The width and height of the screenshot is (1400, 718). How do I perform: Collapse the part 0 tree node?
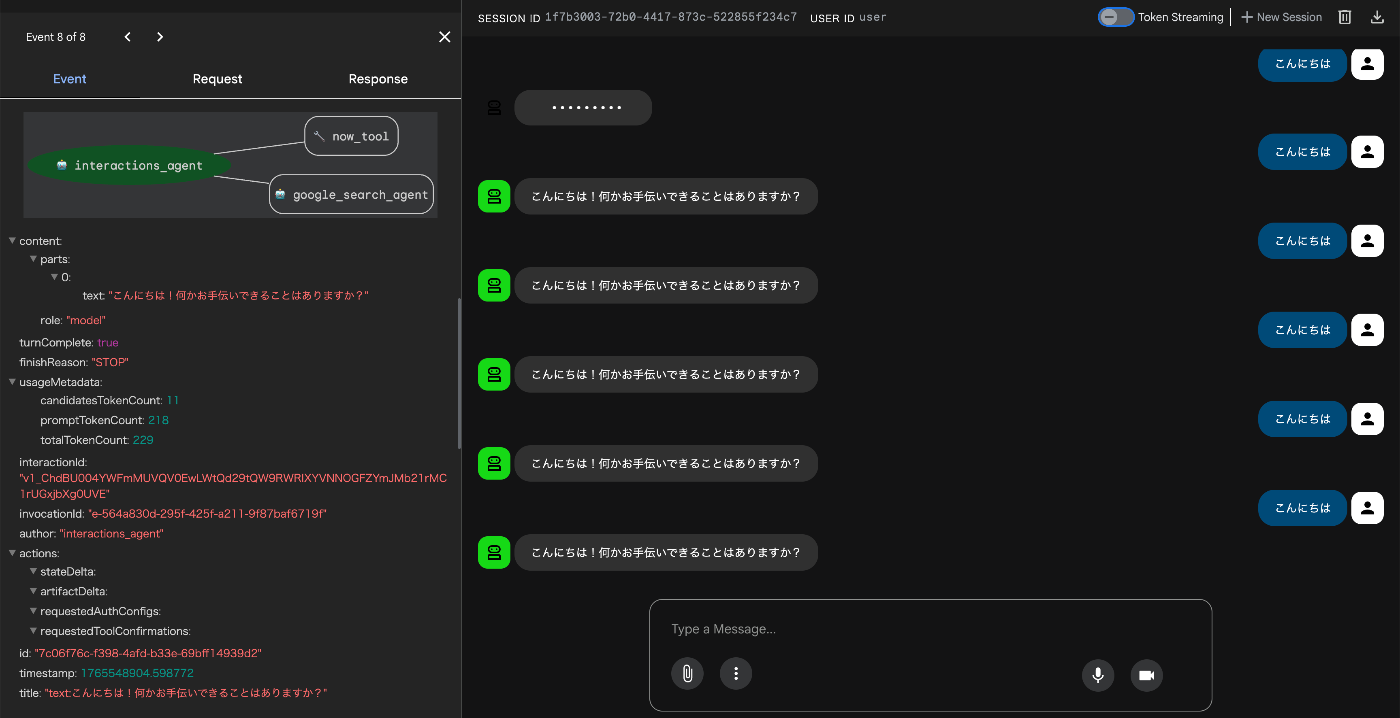pyautogui.click(x=54, y=277)
